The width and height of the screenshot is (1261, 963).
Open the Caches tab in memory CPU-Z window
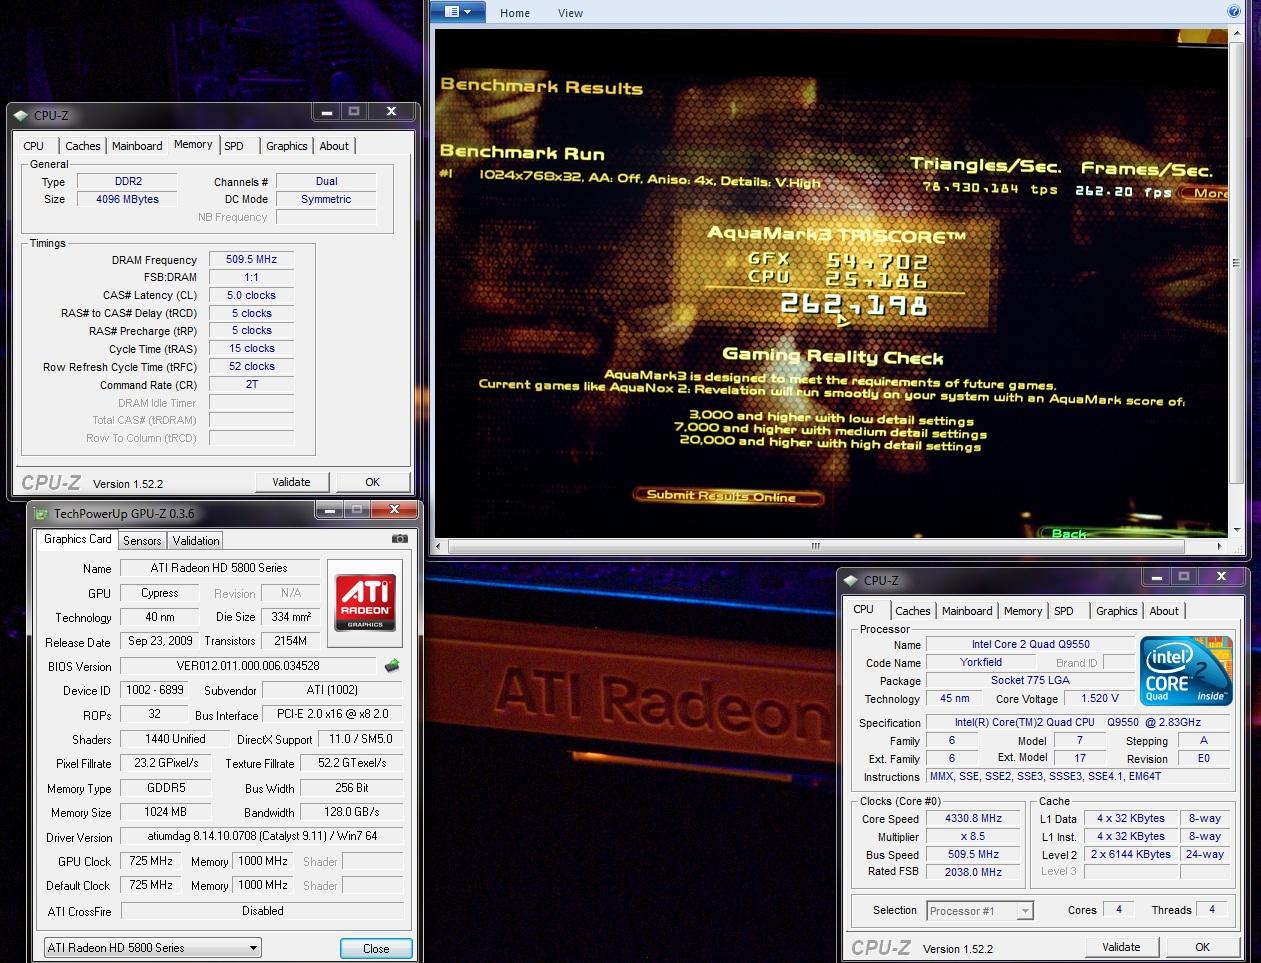83,146
